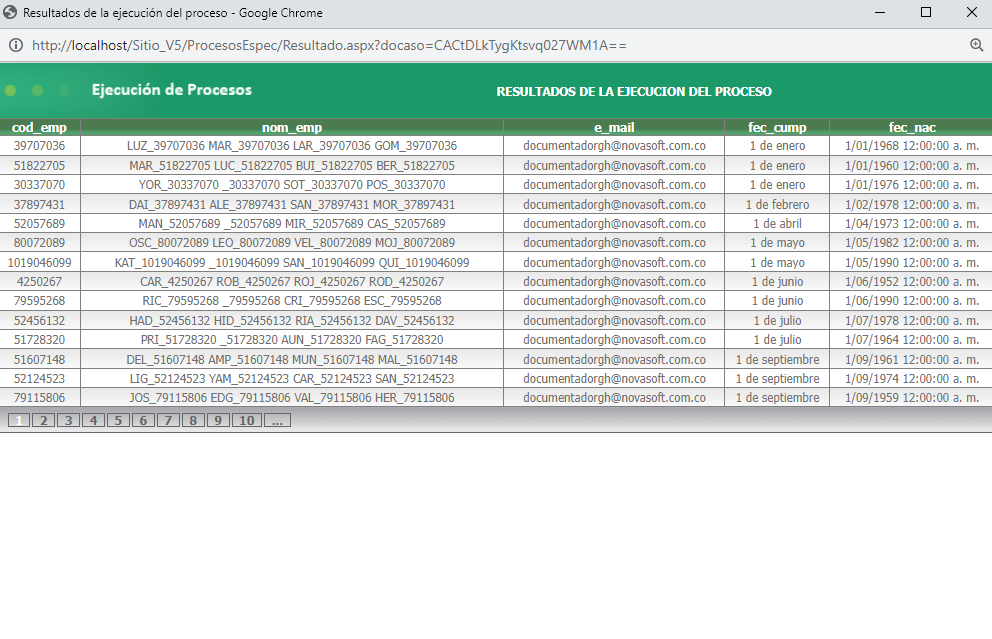Select employee code 79595268
This screenshot has width=992, height=639.
coord(39,301)
